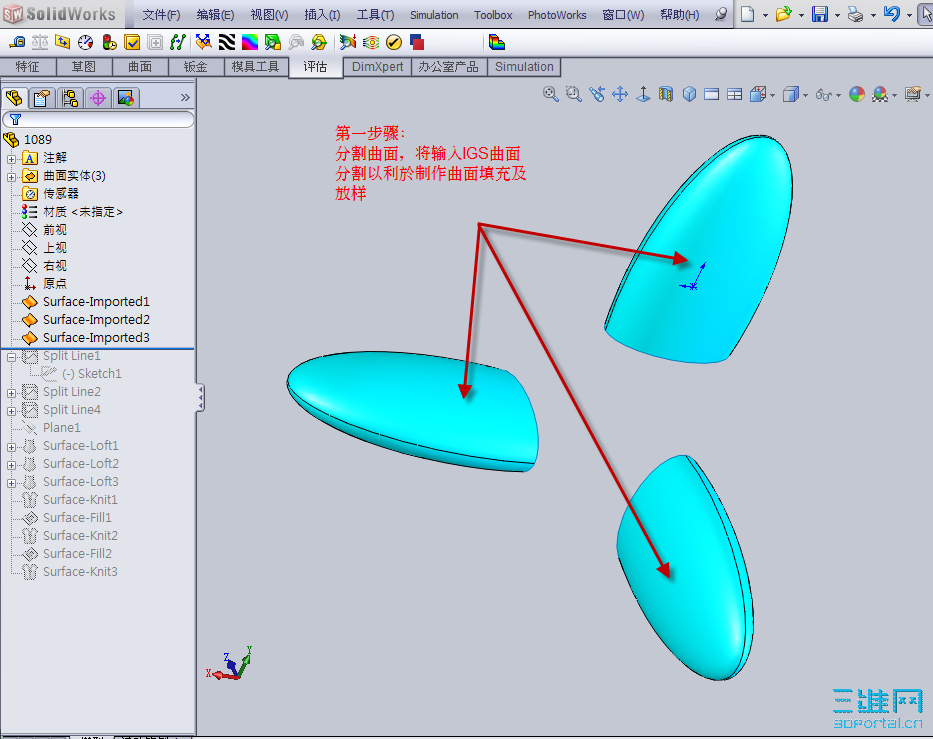Image resolution: width=933 pixels, height=739 pixels.
Task: Expand the Surface-Loft1 node
Action: pos(11,447)
